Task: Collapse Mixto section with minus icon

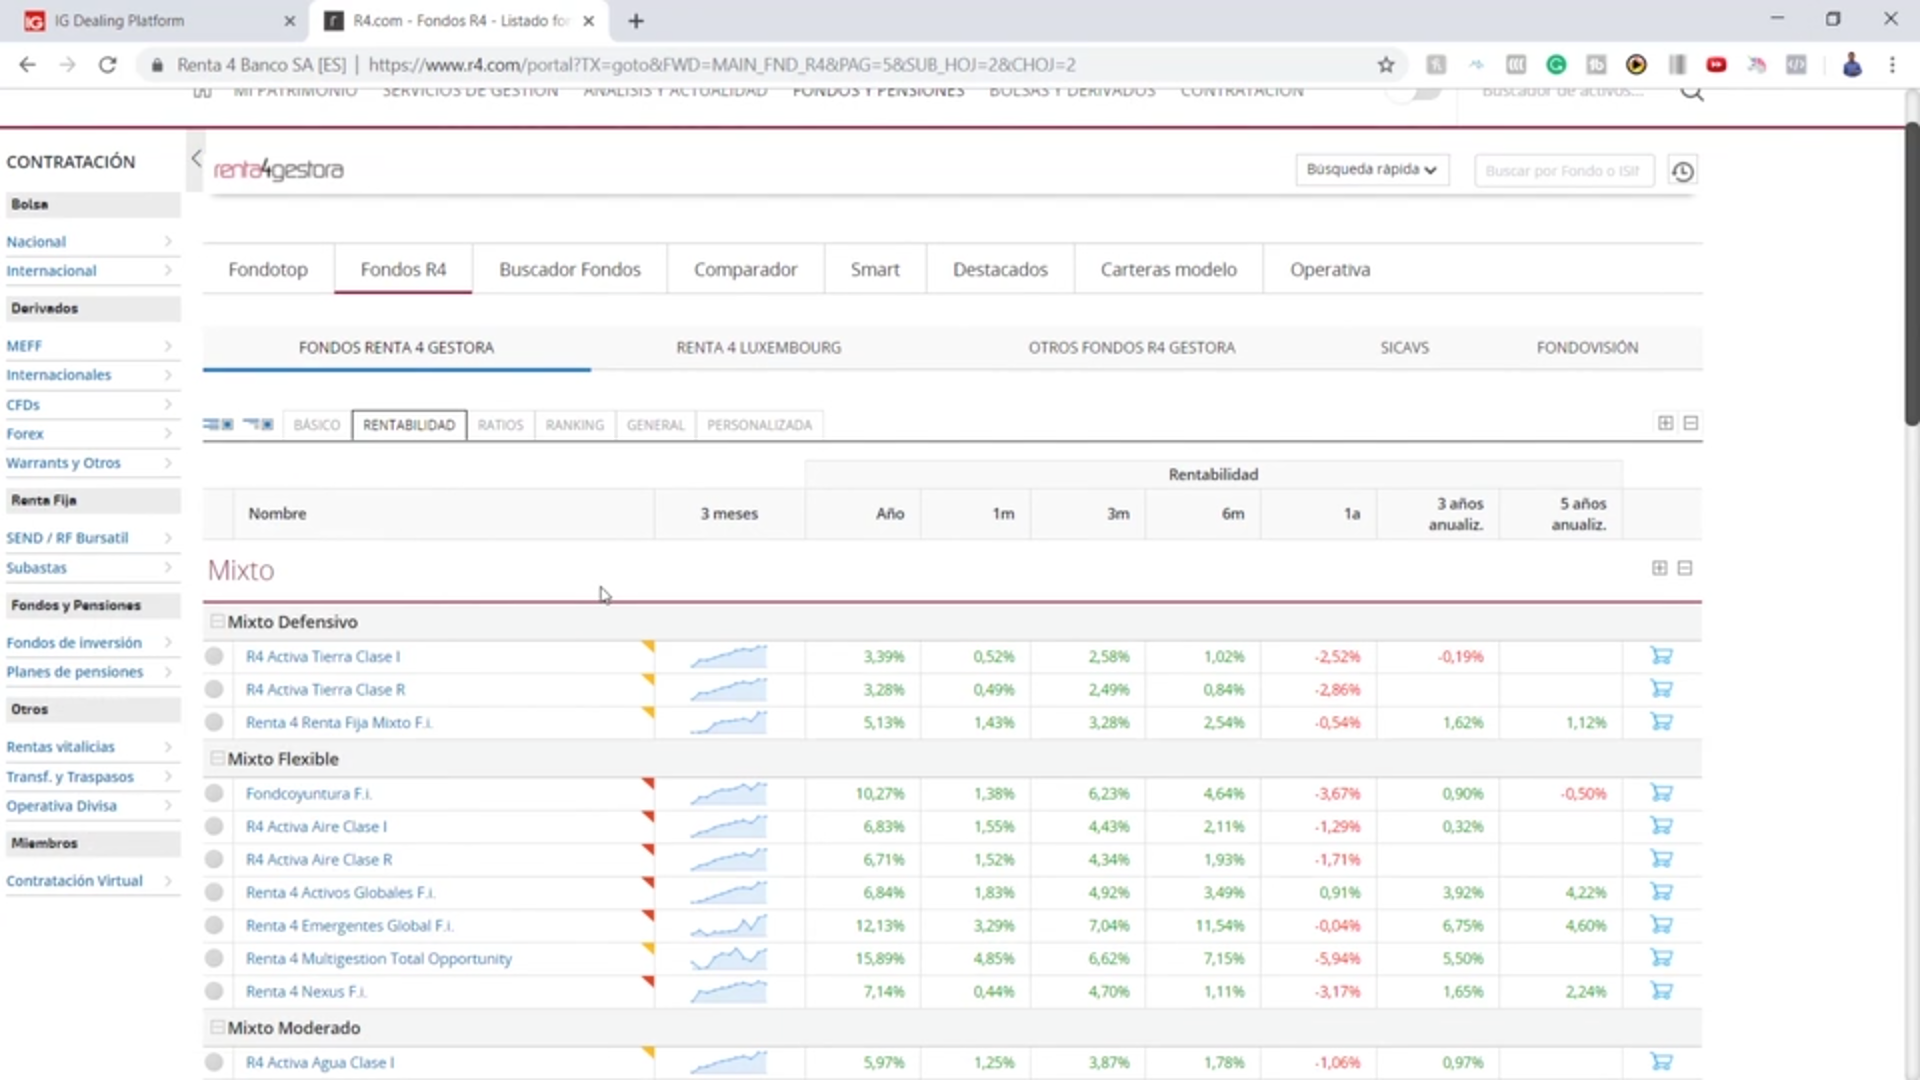Action: 1685,568
